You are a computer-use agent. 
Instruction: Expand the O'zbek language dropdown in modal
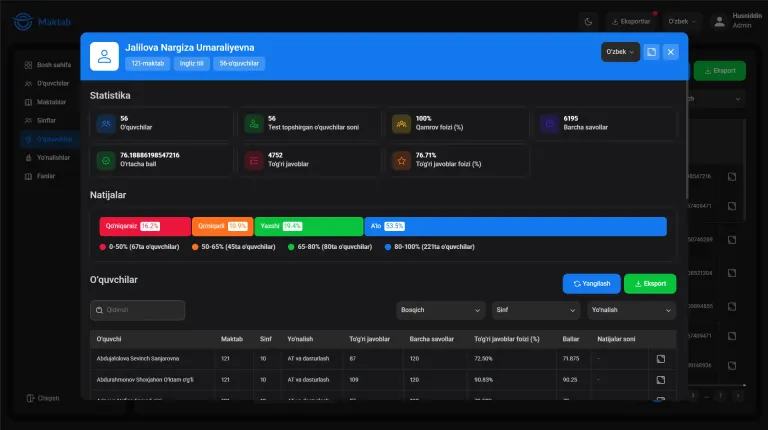click(620, 52)
